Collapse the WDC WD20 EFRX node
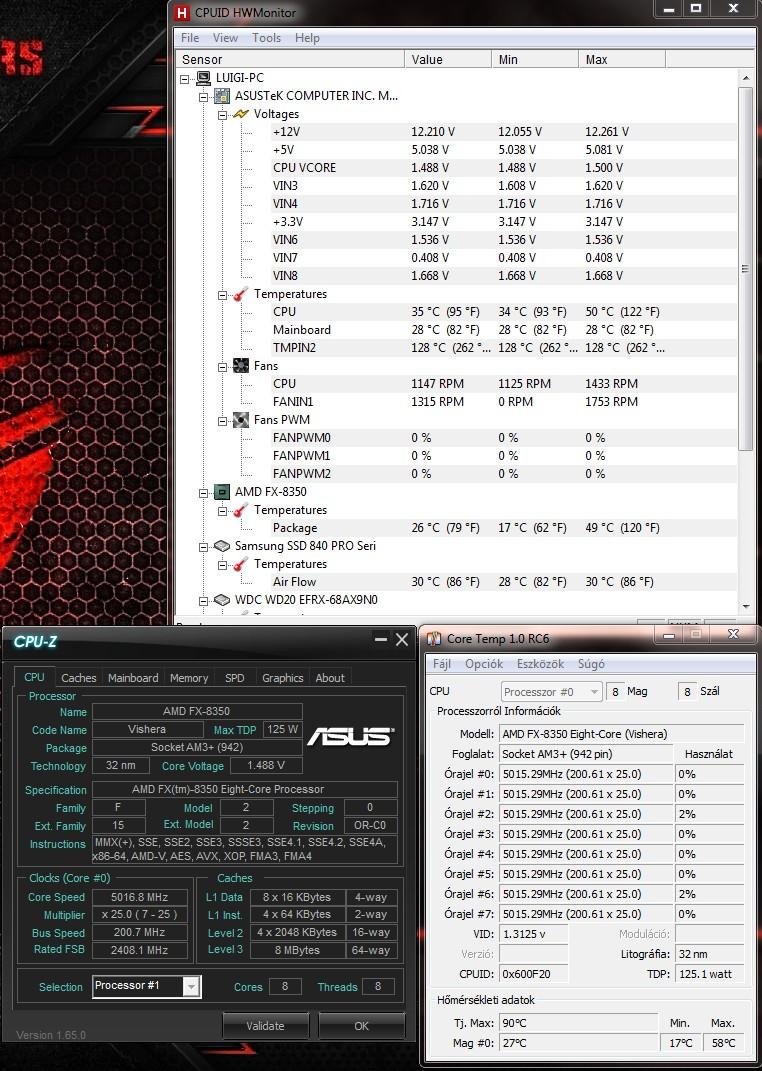Screen dimensions: 762x1071 click(x=203, y=600)
